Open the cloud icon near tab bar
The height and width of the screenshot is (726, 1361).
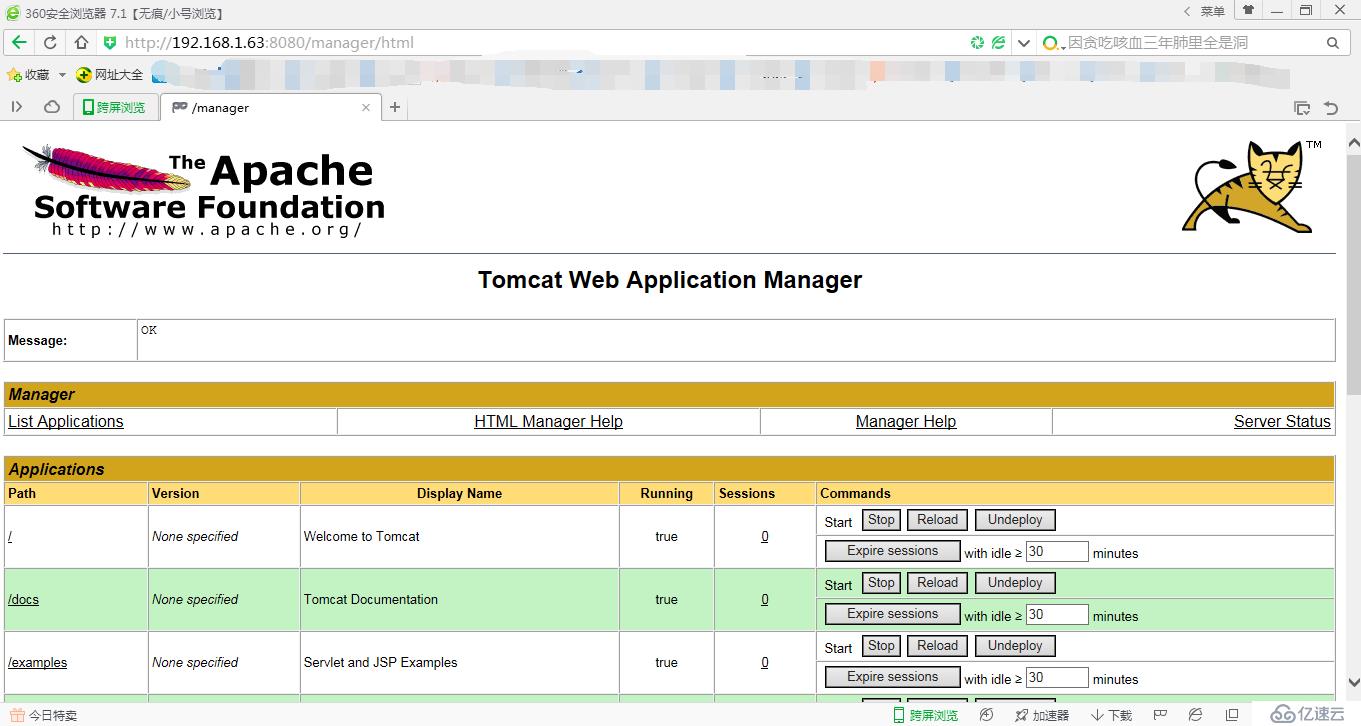52,107
